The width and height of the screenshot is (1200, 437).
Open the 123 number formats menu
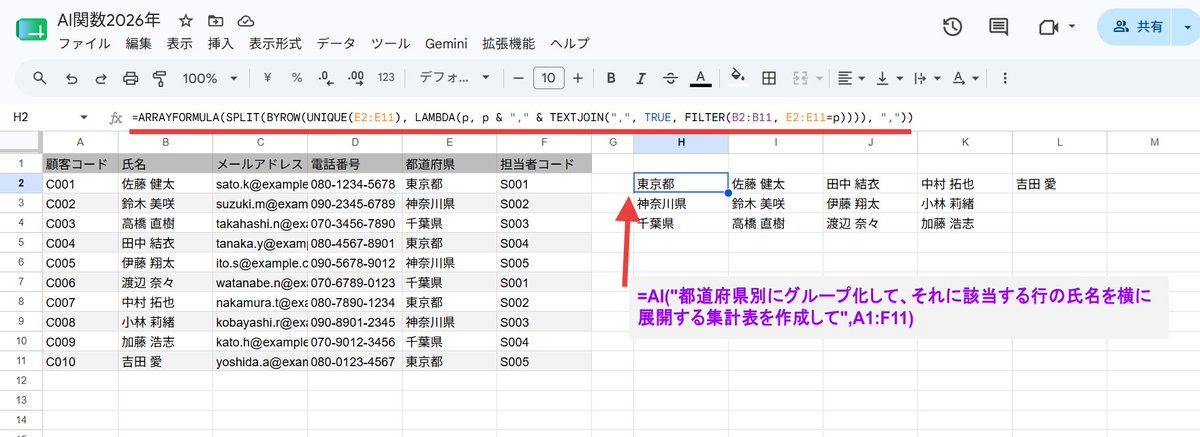(386, 78)
